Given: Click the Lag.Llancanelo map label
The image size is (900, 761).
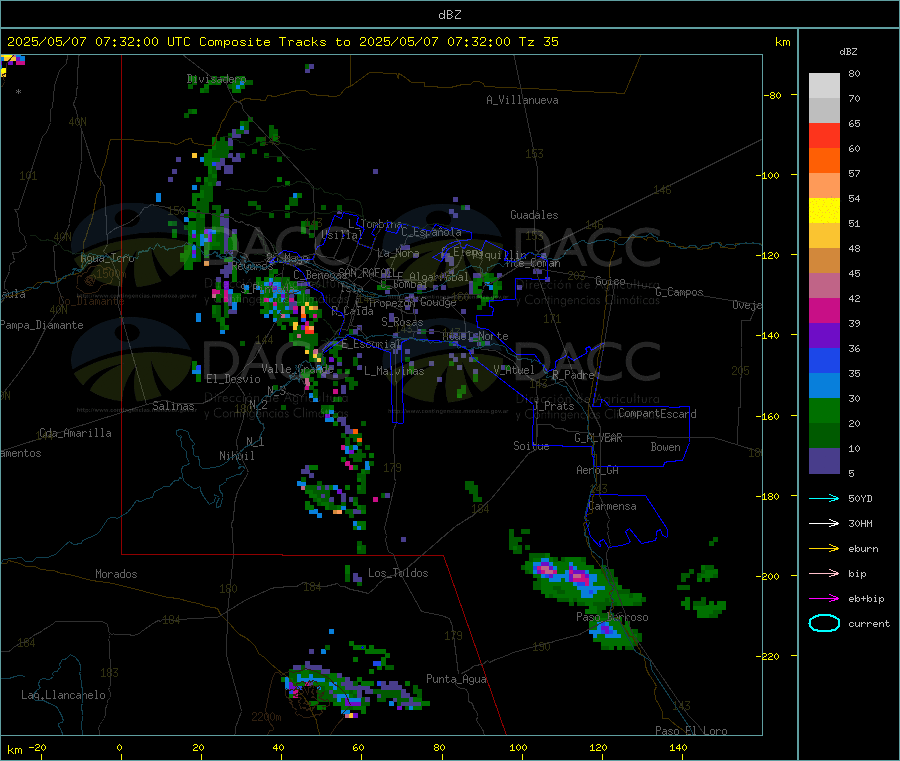Looking at the screenshot, I should [x=63, y=695].
